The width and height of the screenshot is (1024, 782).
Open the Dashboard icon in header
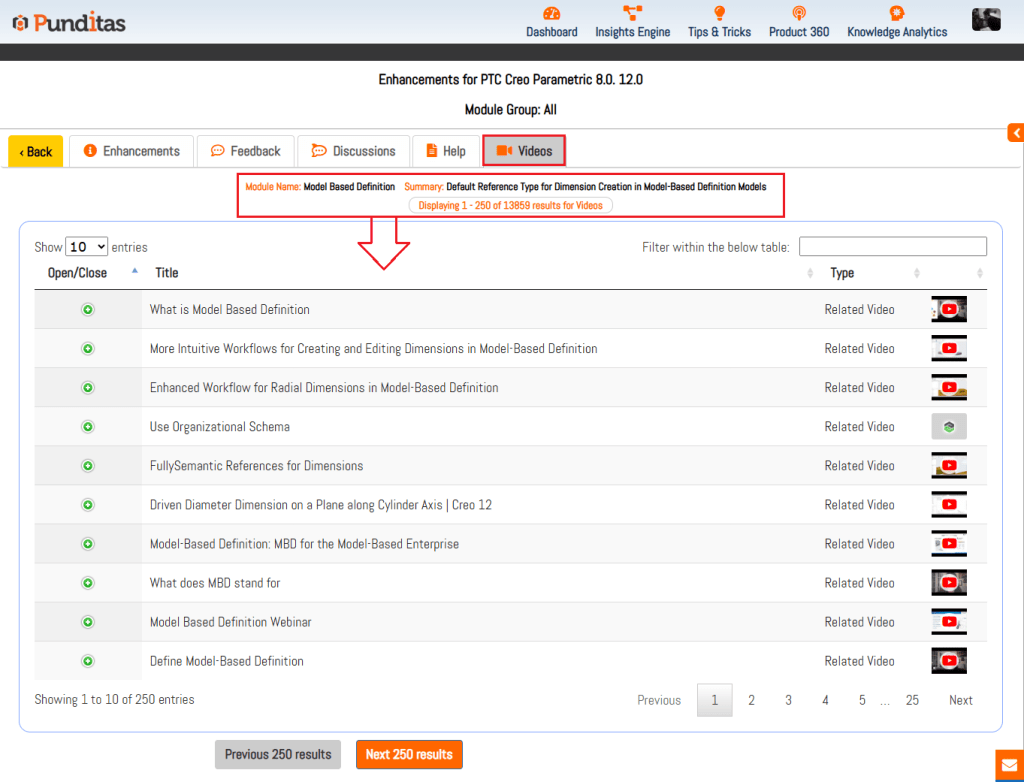tap(552, 14)
